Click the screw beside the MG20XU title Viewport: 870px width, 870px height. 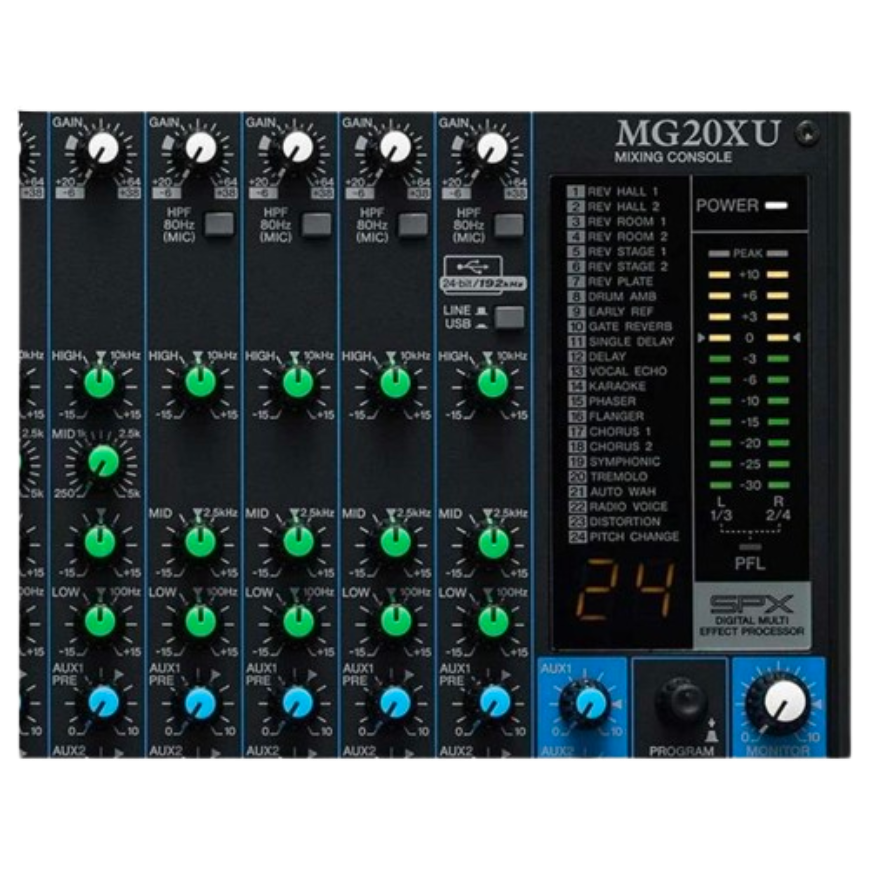tap(807, 133)
